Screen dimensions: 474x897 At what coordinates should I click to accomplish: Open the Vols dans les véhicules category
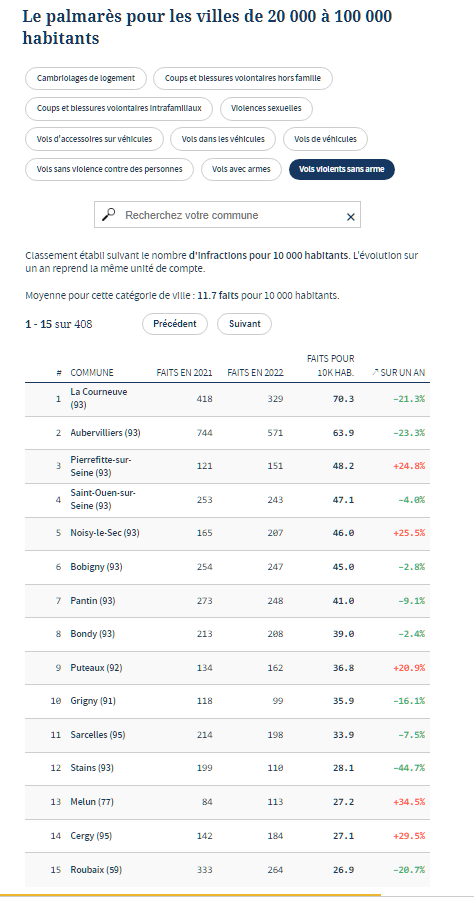(223, 139)
